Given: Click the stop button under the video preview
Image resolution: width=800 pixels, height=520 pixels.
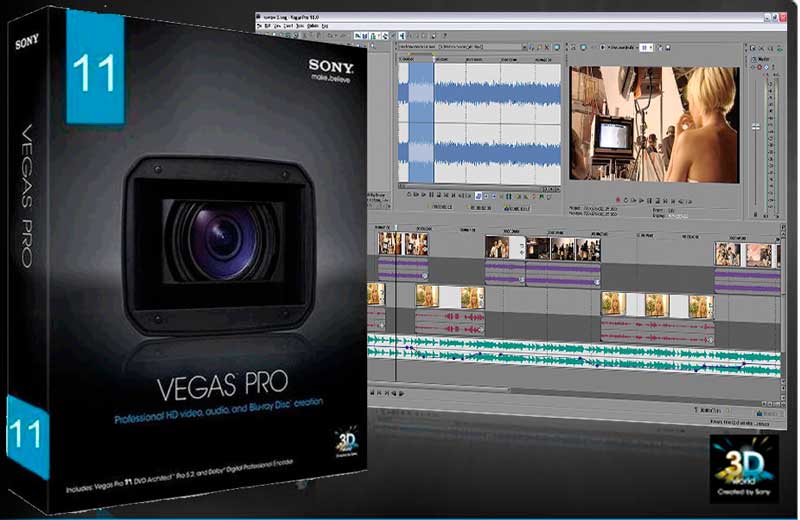Looking at the screenshot, I should tap(658, 201).
